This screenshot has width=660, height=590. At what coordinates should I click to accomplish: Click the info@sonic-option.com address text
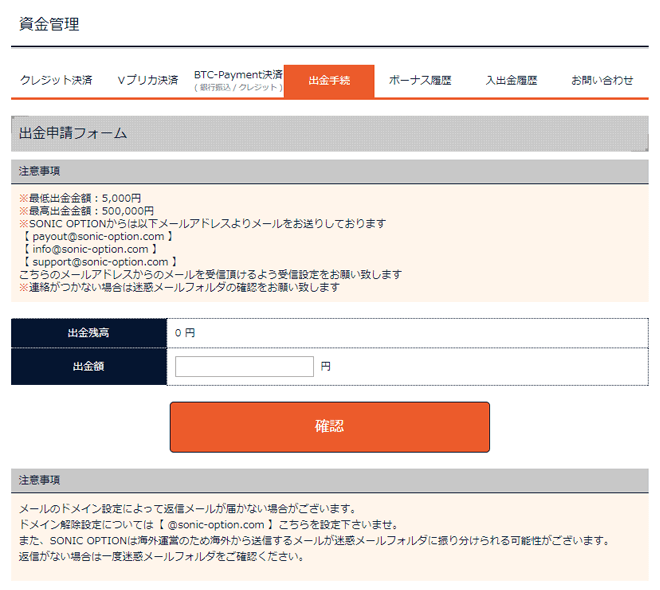90,249
